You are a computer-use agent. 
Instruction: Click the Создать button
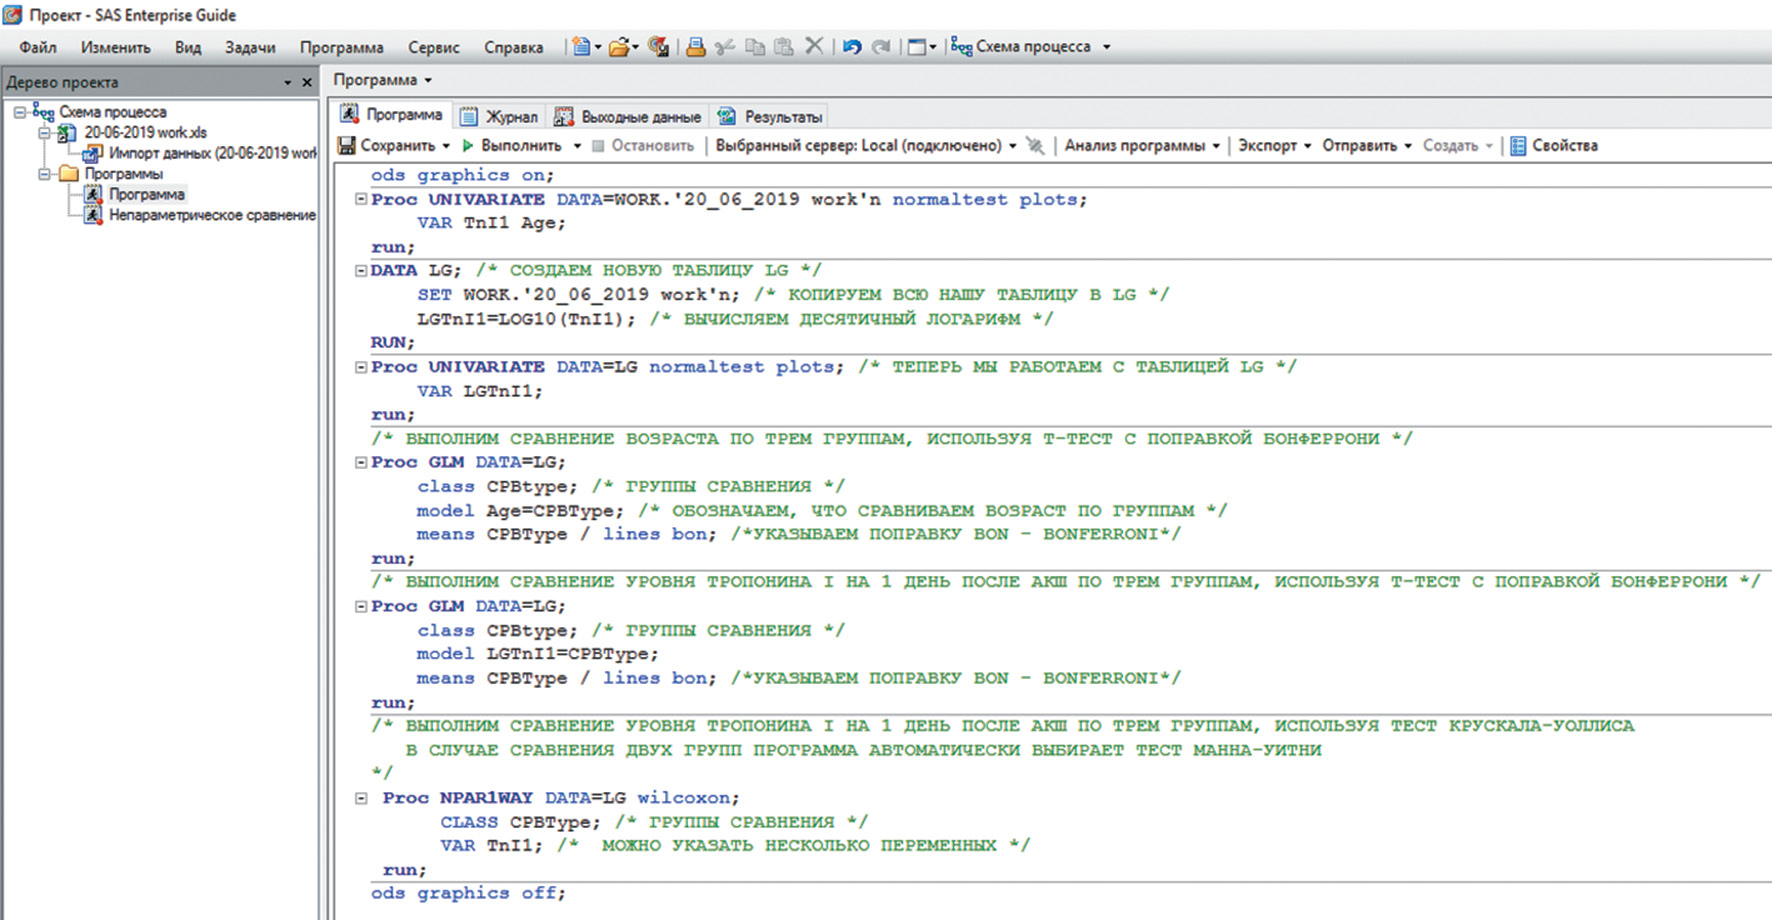coord(1458,146)
